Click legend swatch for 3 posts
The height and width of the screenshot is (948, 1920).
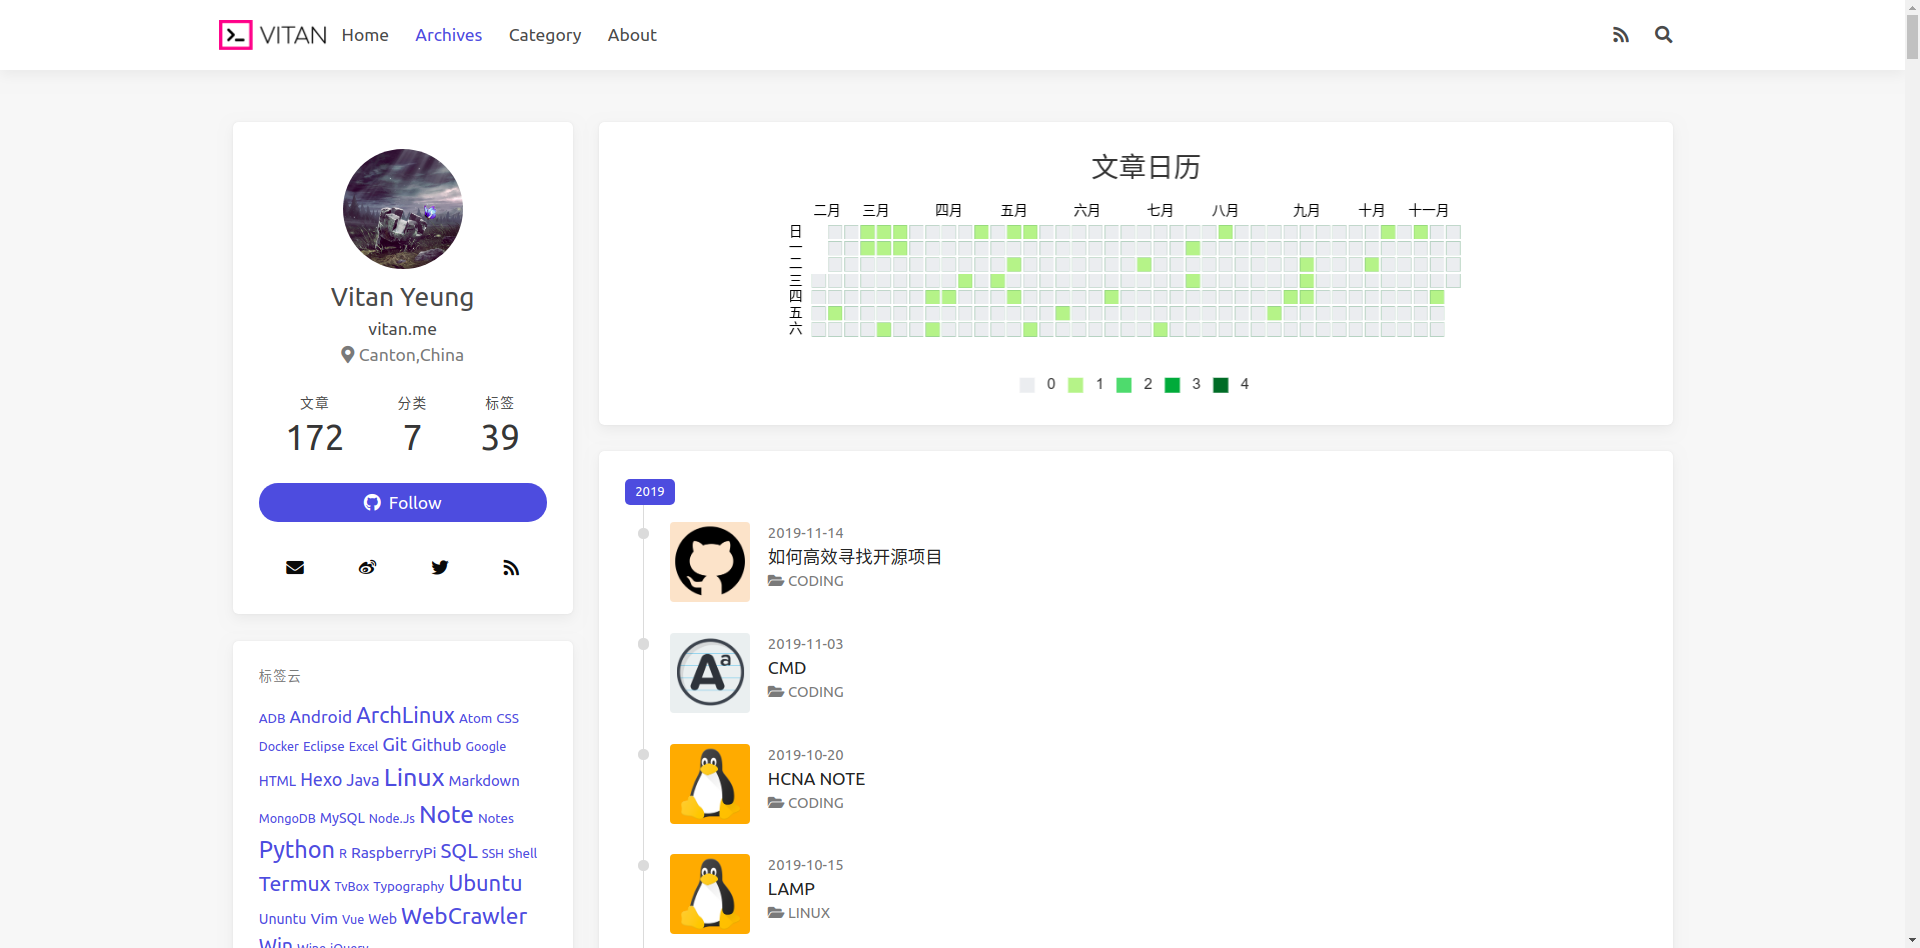pos(1172,385)
